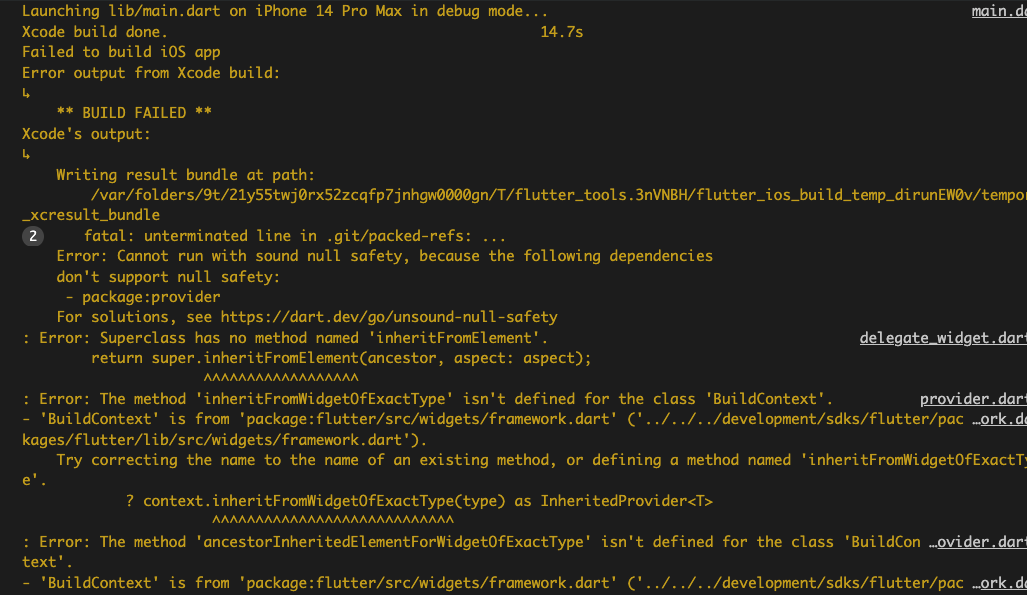Follow the dart.dev unsound-null-safety URL
Screen dimensions: 1027x595
tap(389, 317)
